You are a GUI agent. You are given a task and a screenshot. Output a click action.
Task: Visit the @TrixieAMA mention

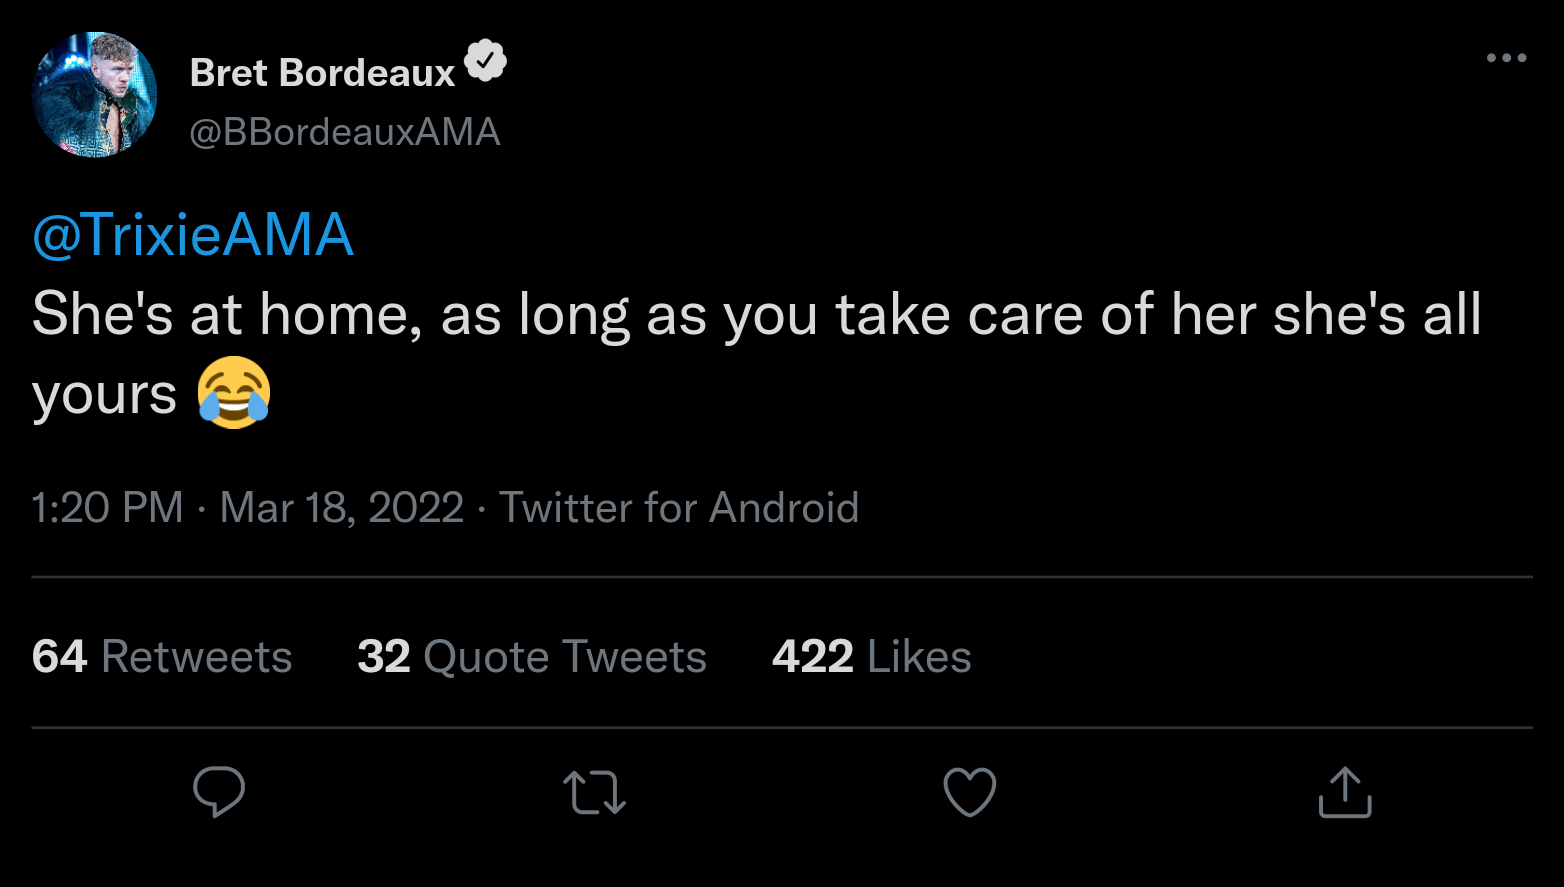tap(193, 235)
